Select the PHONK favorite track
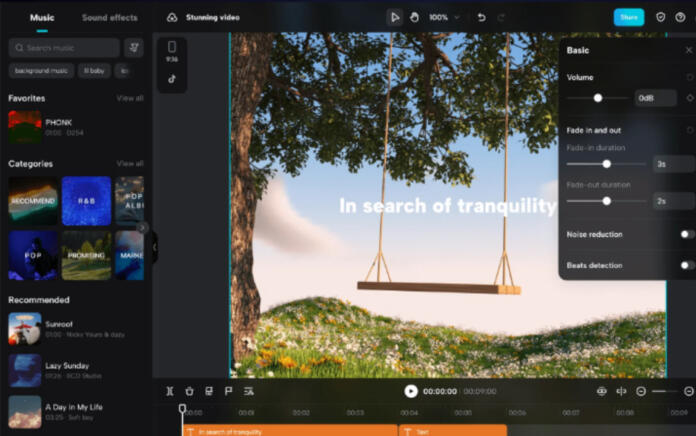The height and width of the screenshot is (436, 696). 75,127
